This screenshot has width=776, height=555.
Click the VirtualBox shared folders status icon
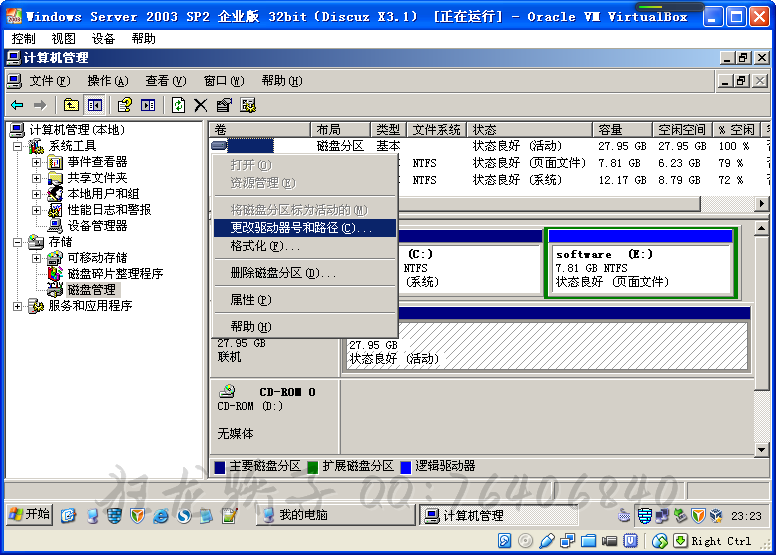(588, 541)
